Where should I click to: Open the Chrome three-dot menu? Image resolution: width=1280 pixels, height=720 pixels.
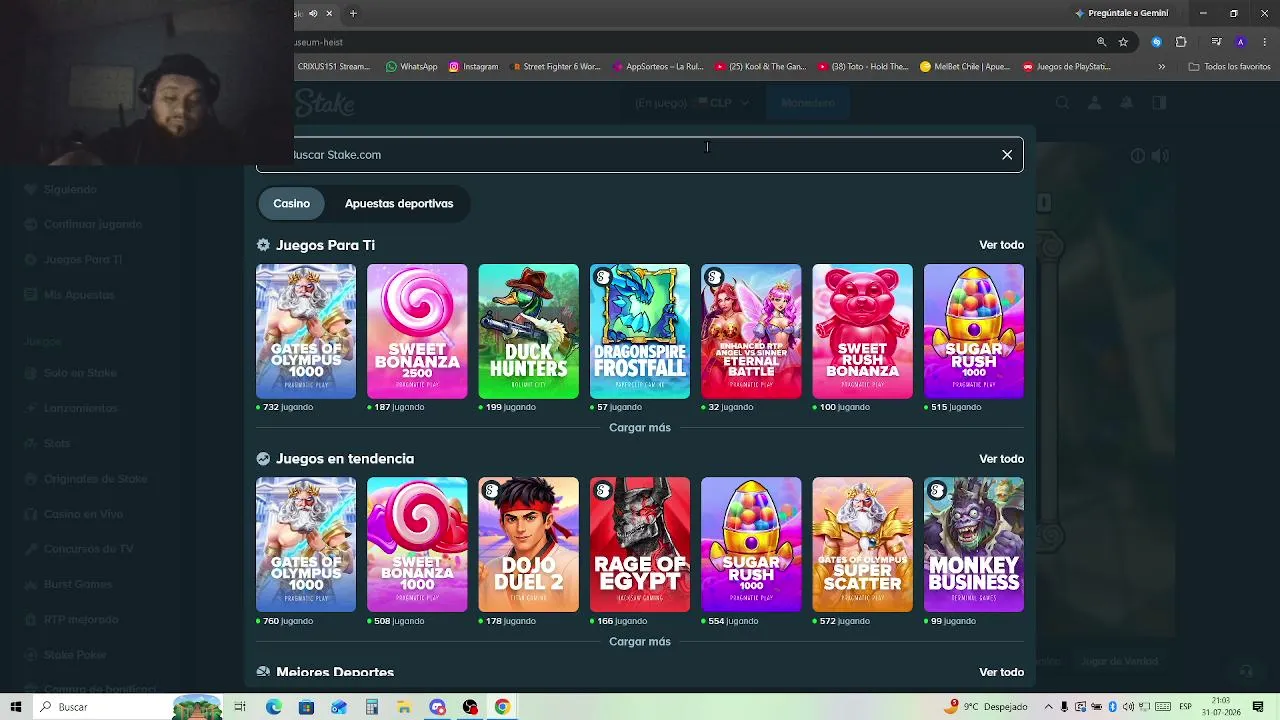pyautogui.click(x=1264, y=42)
